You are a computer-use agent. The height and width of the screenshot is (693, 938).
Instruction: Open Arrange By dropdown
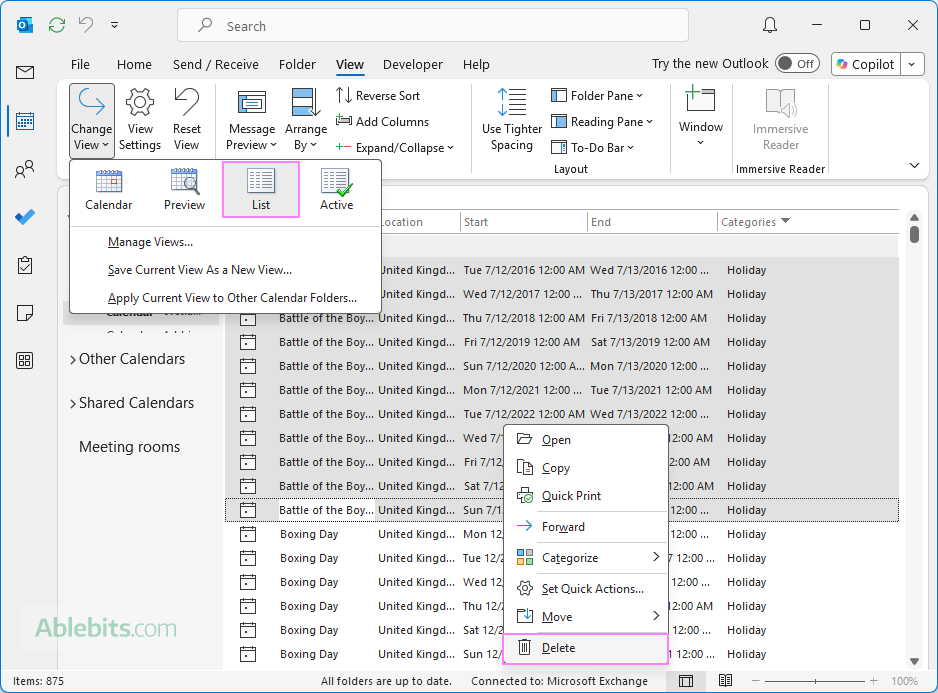306,120
